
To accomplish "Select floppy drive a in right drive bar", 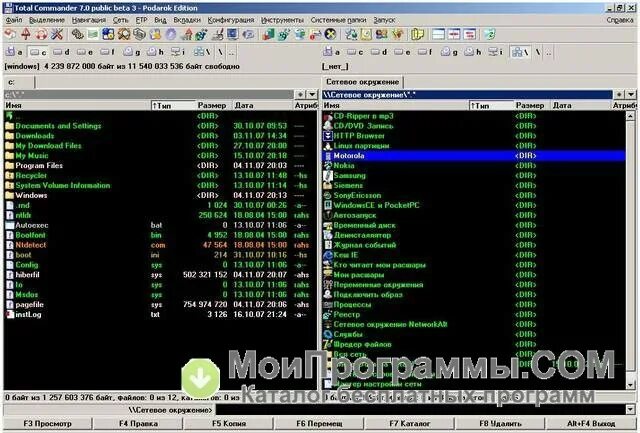I will click(x=332, y=52).
